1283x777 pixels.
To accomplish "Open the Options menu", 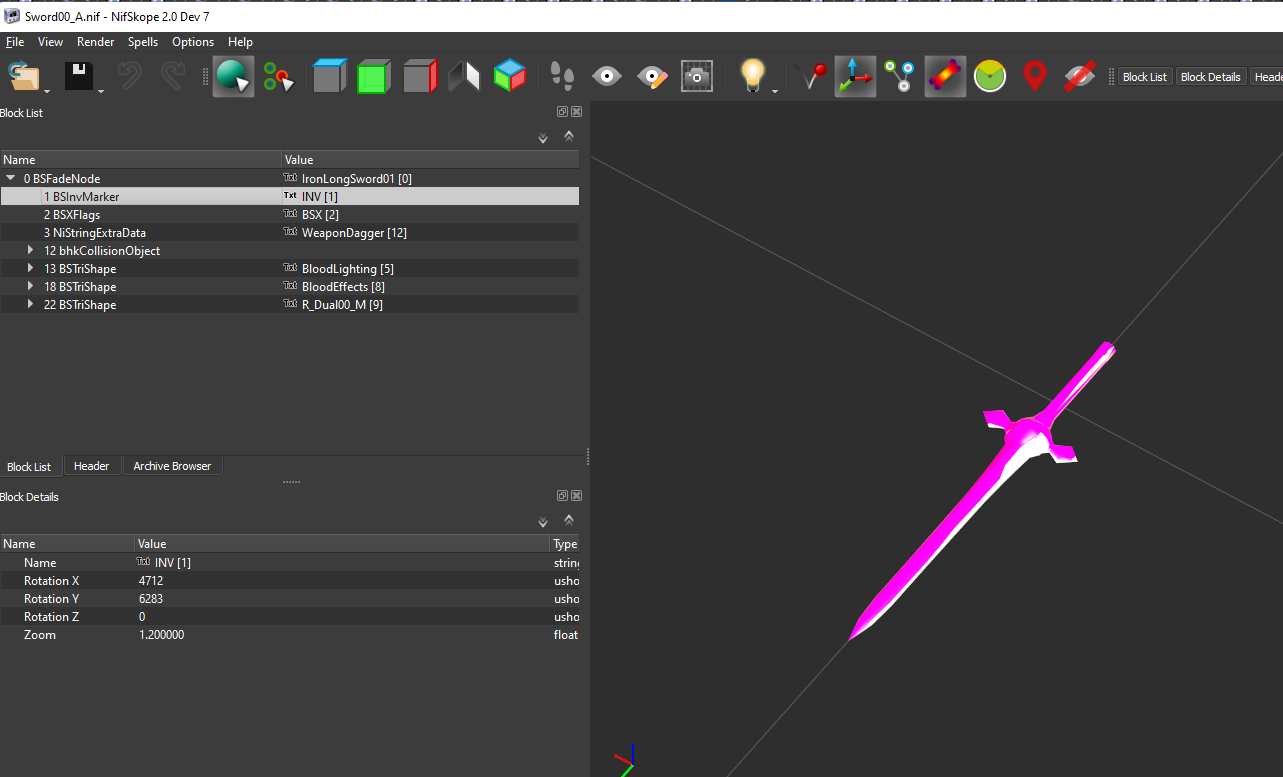I will pos(193,42).
